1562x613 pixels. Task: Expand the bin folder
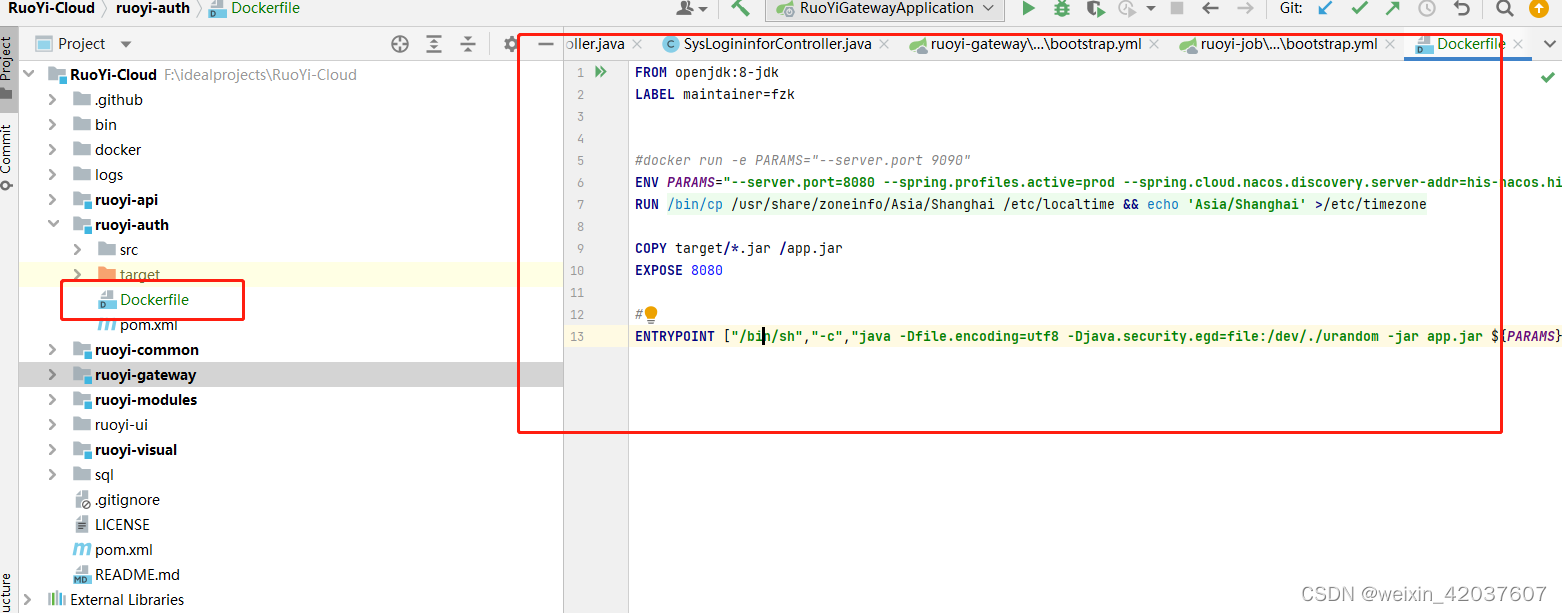pyautogui.click(x=53, y=125)
